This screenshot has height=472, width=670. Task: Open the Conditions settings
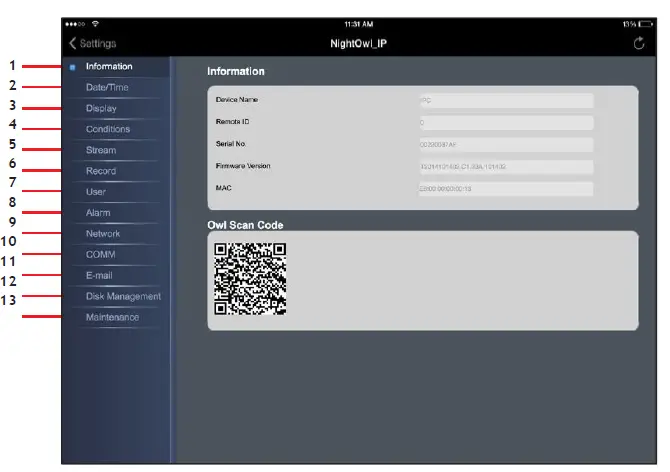pyautogui.click(x=108, y=129)
